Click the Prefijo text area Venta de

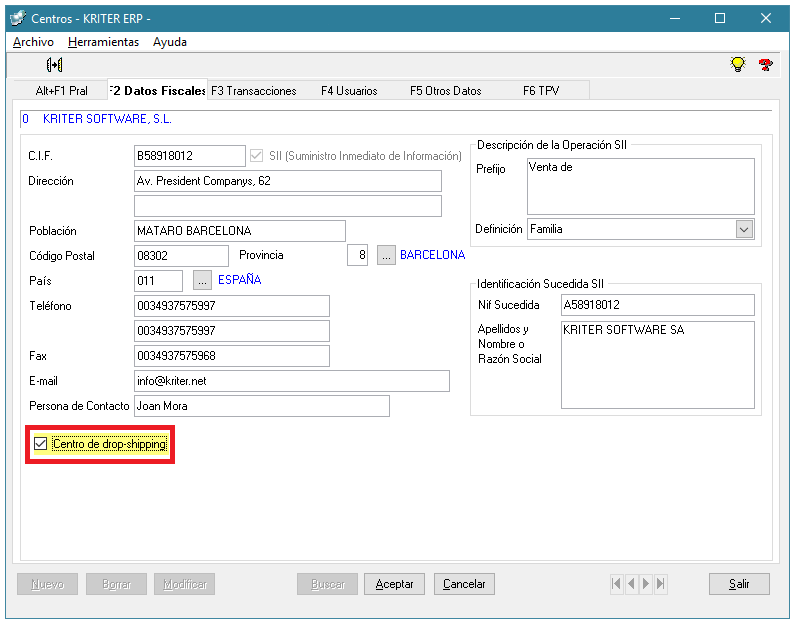pos(641,186)
